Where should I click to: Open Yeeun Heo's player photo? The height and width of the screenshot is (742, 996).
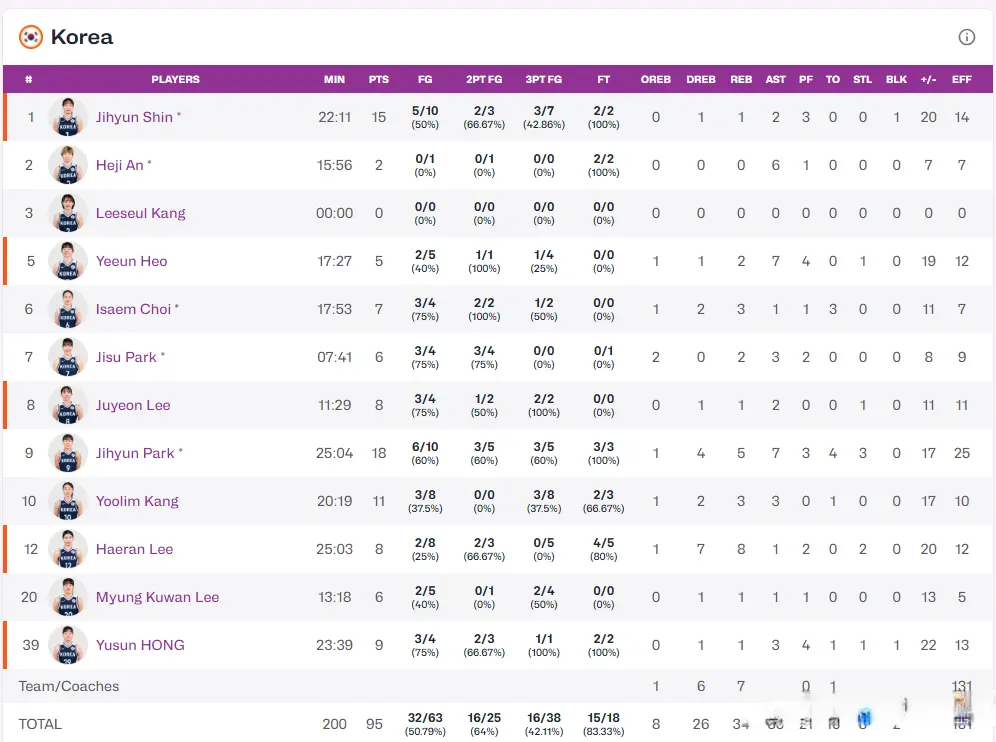point(68,261)
